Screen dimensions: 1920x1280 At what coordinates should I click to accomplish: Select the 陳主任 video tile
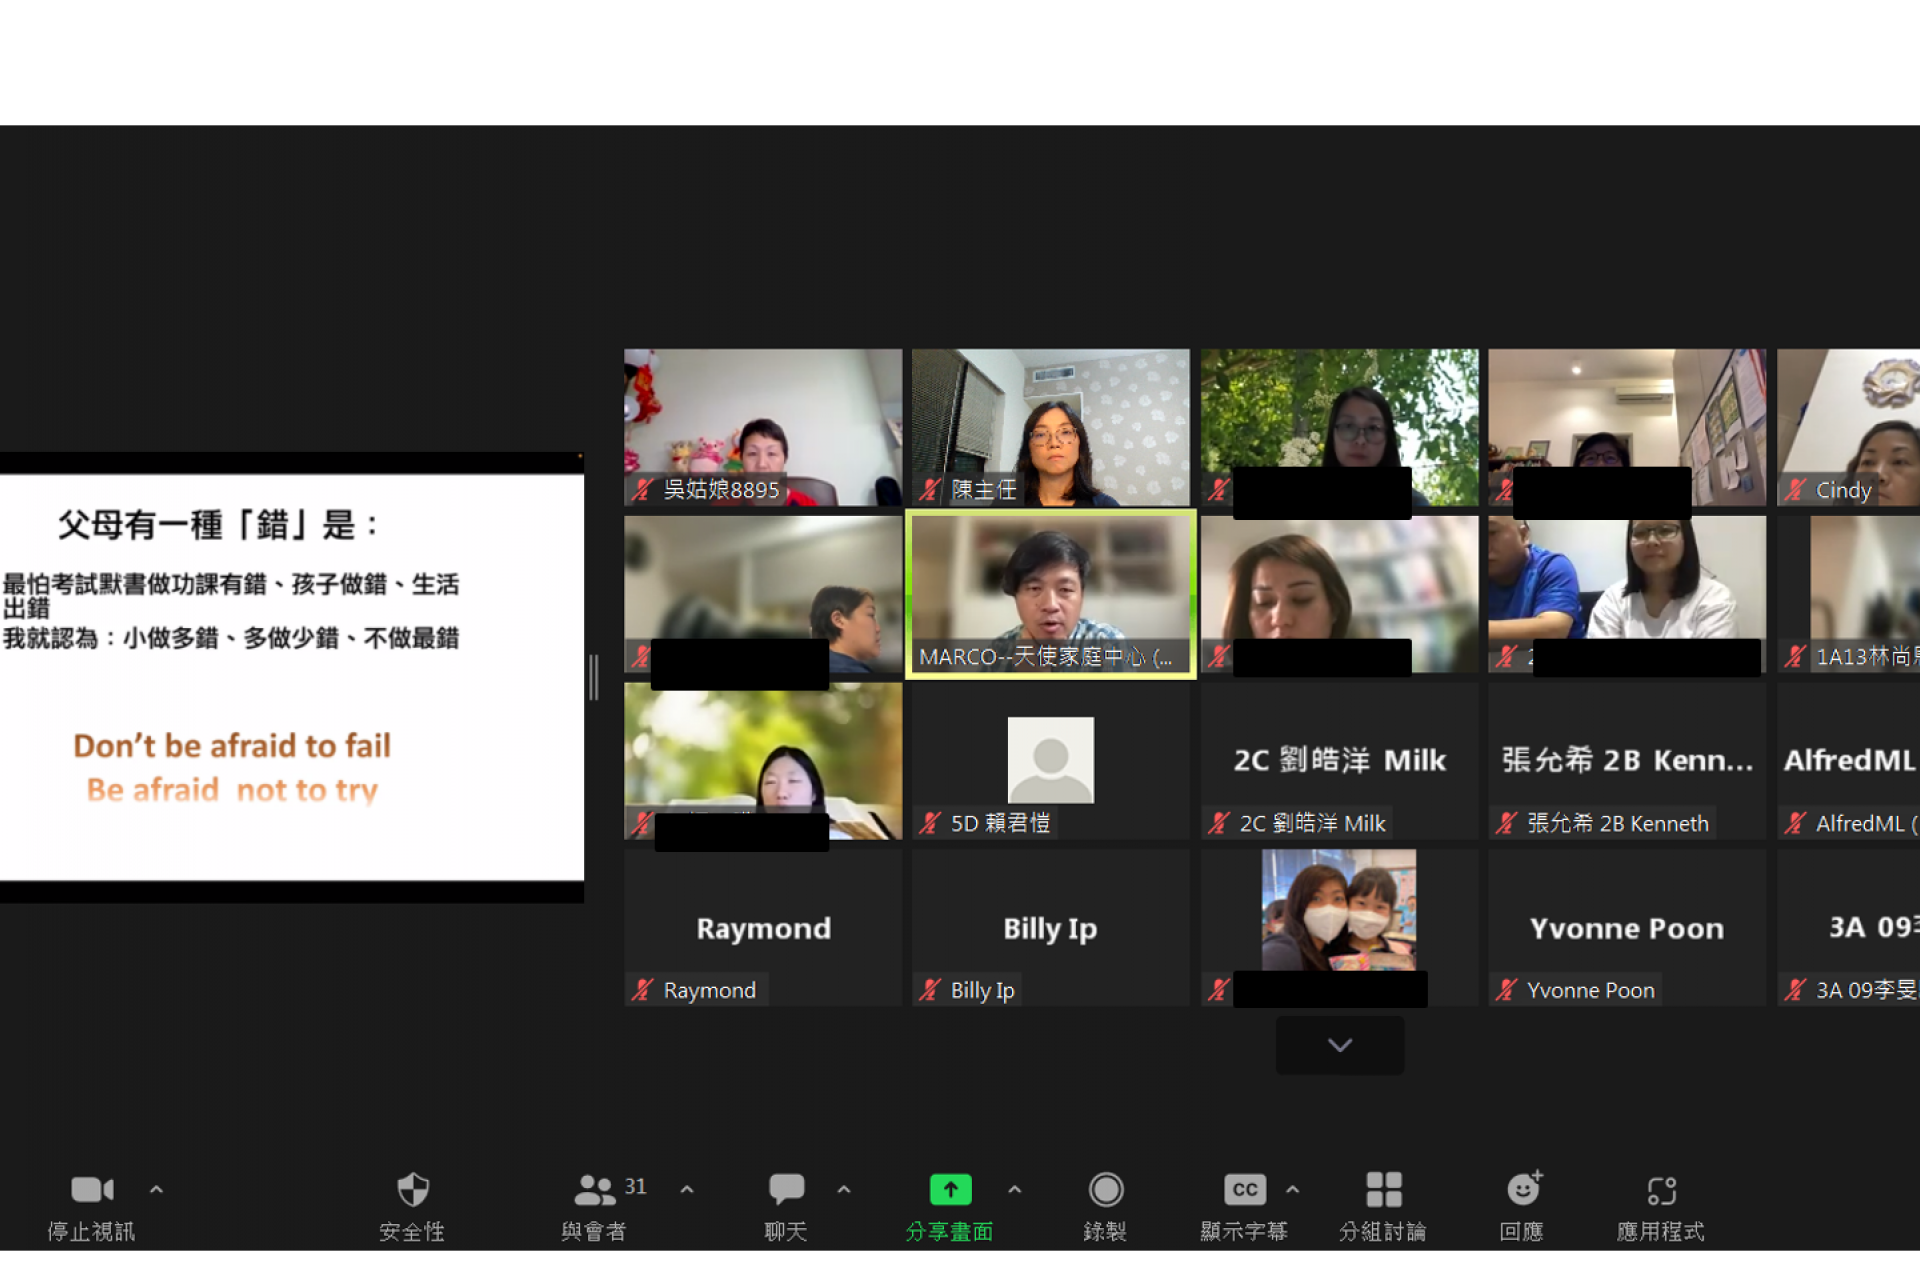click(x=1051, y=427)
